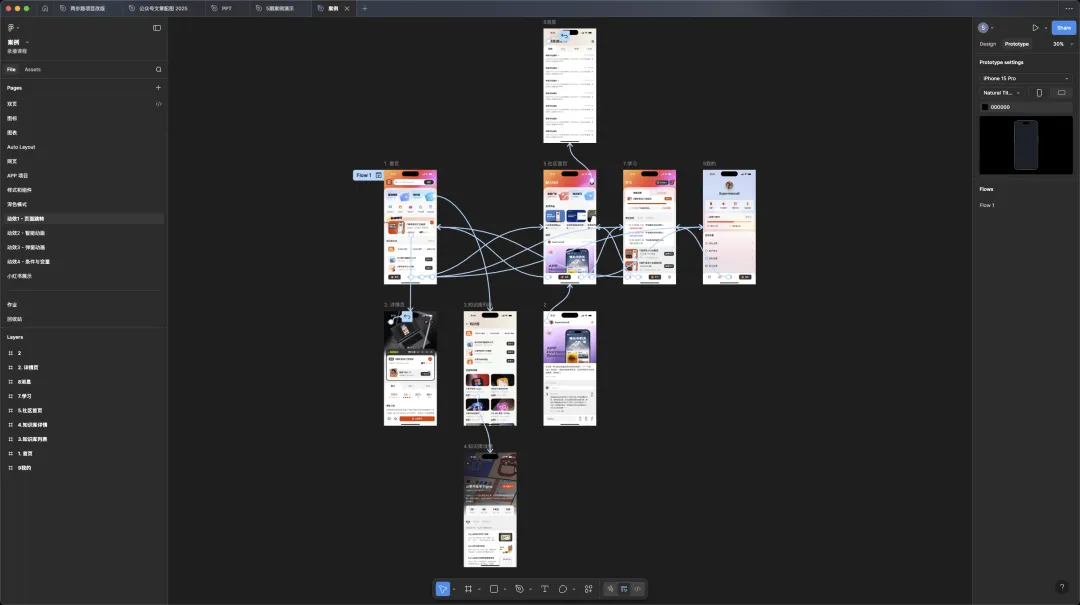Click the blue Share button

(x=1063, y=28)
